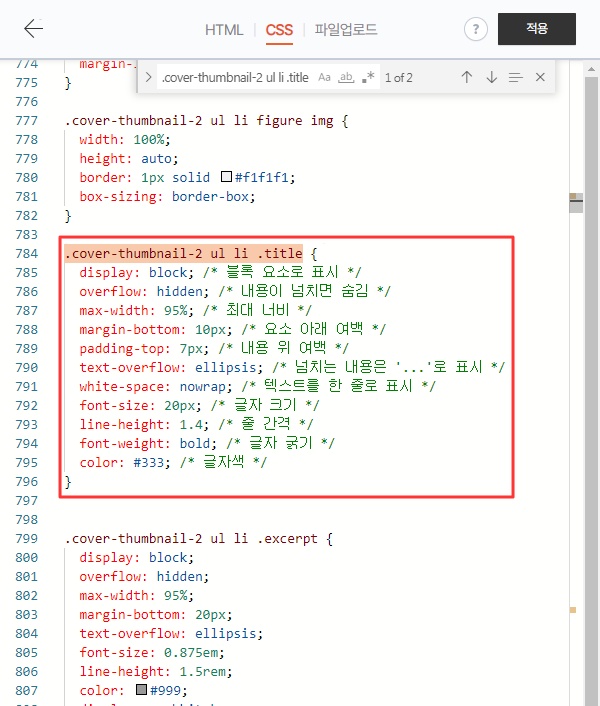Select the CSS tab
Image resolution: width=600 pixels, height=706 pixels.
tap(279, 30)
